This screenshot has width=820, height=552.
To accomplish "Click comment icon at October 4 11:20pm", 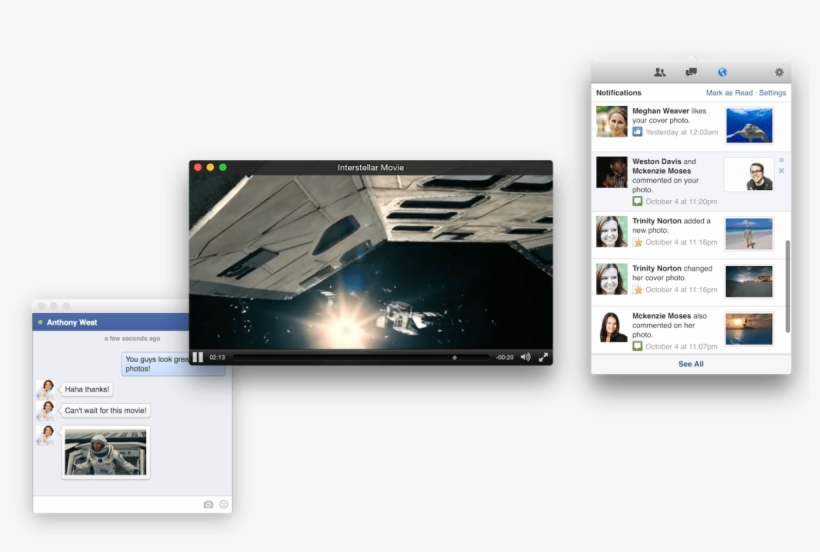I will (637, 201).
